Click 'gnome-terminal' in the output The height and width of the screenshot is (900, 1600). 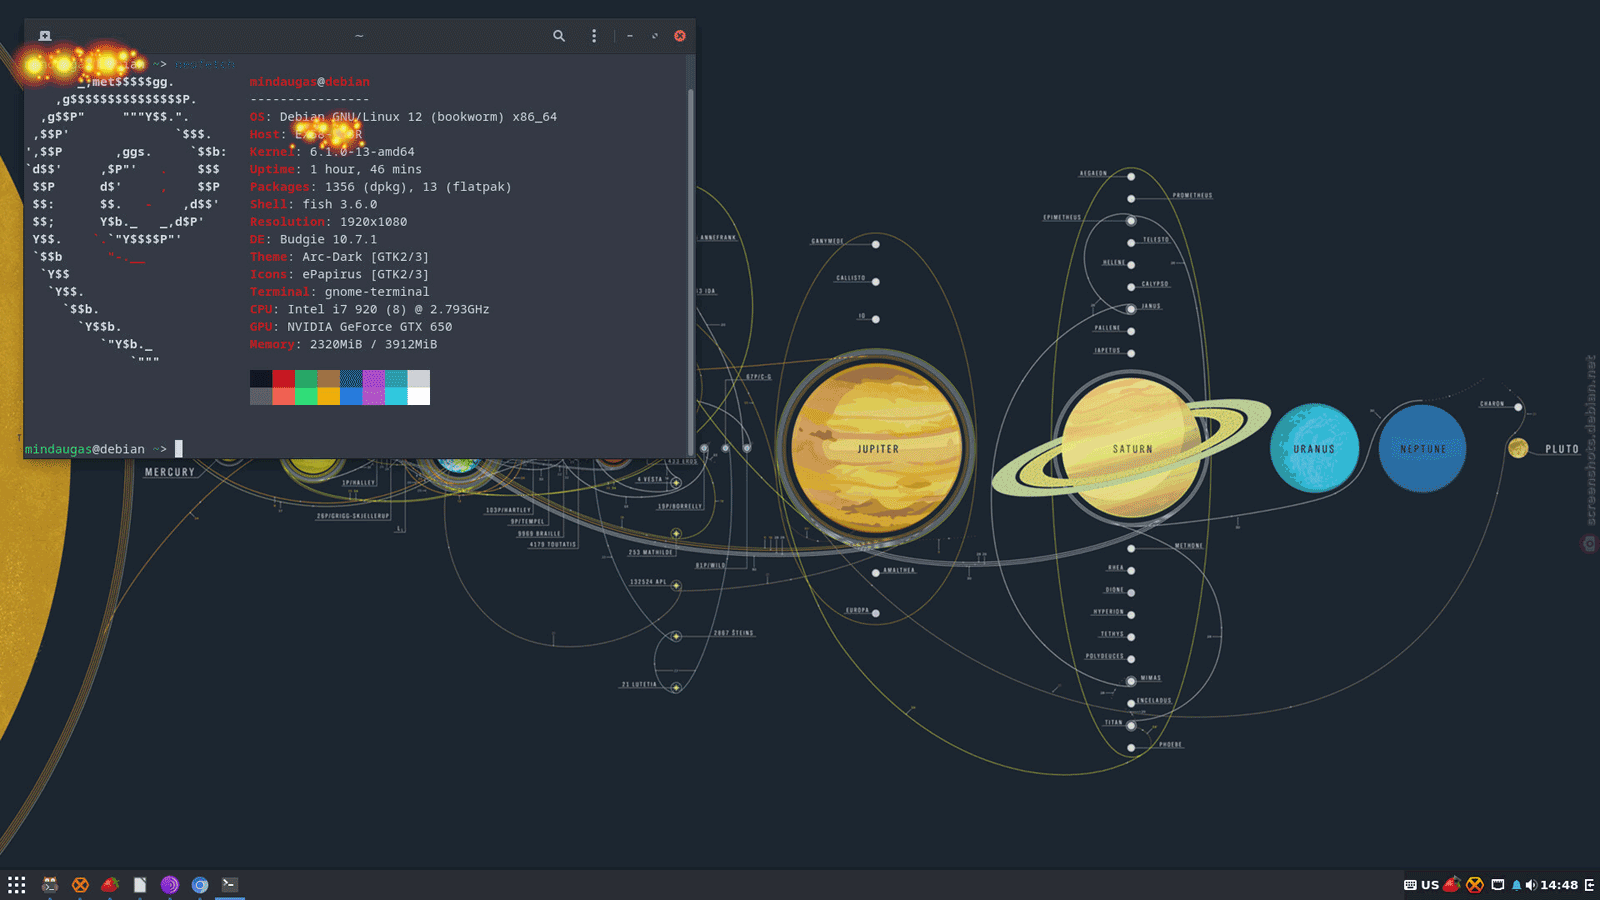pyautogui.click(x=377, y=292)
